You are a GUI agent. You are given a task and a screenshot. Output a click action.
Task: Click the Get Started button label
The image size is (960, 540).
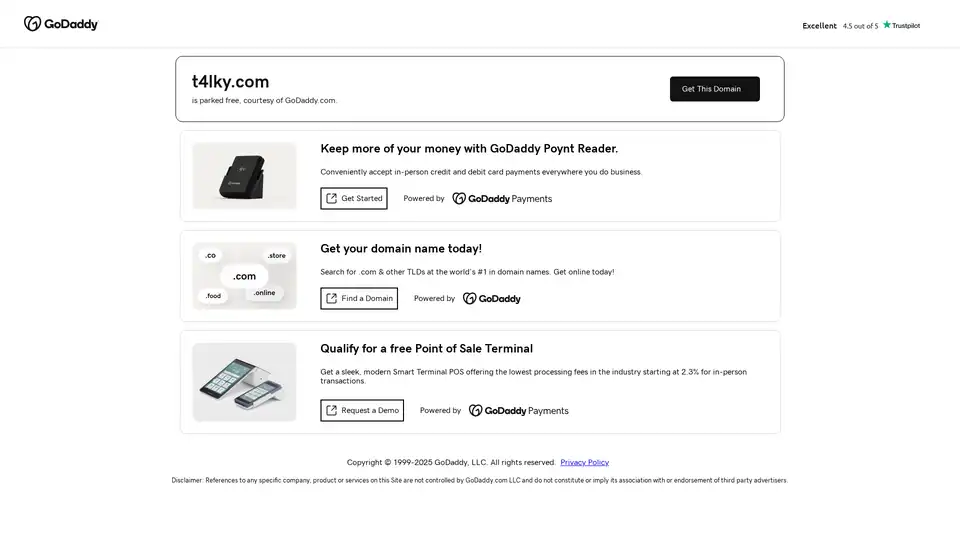(362, 198)
